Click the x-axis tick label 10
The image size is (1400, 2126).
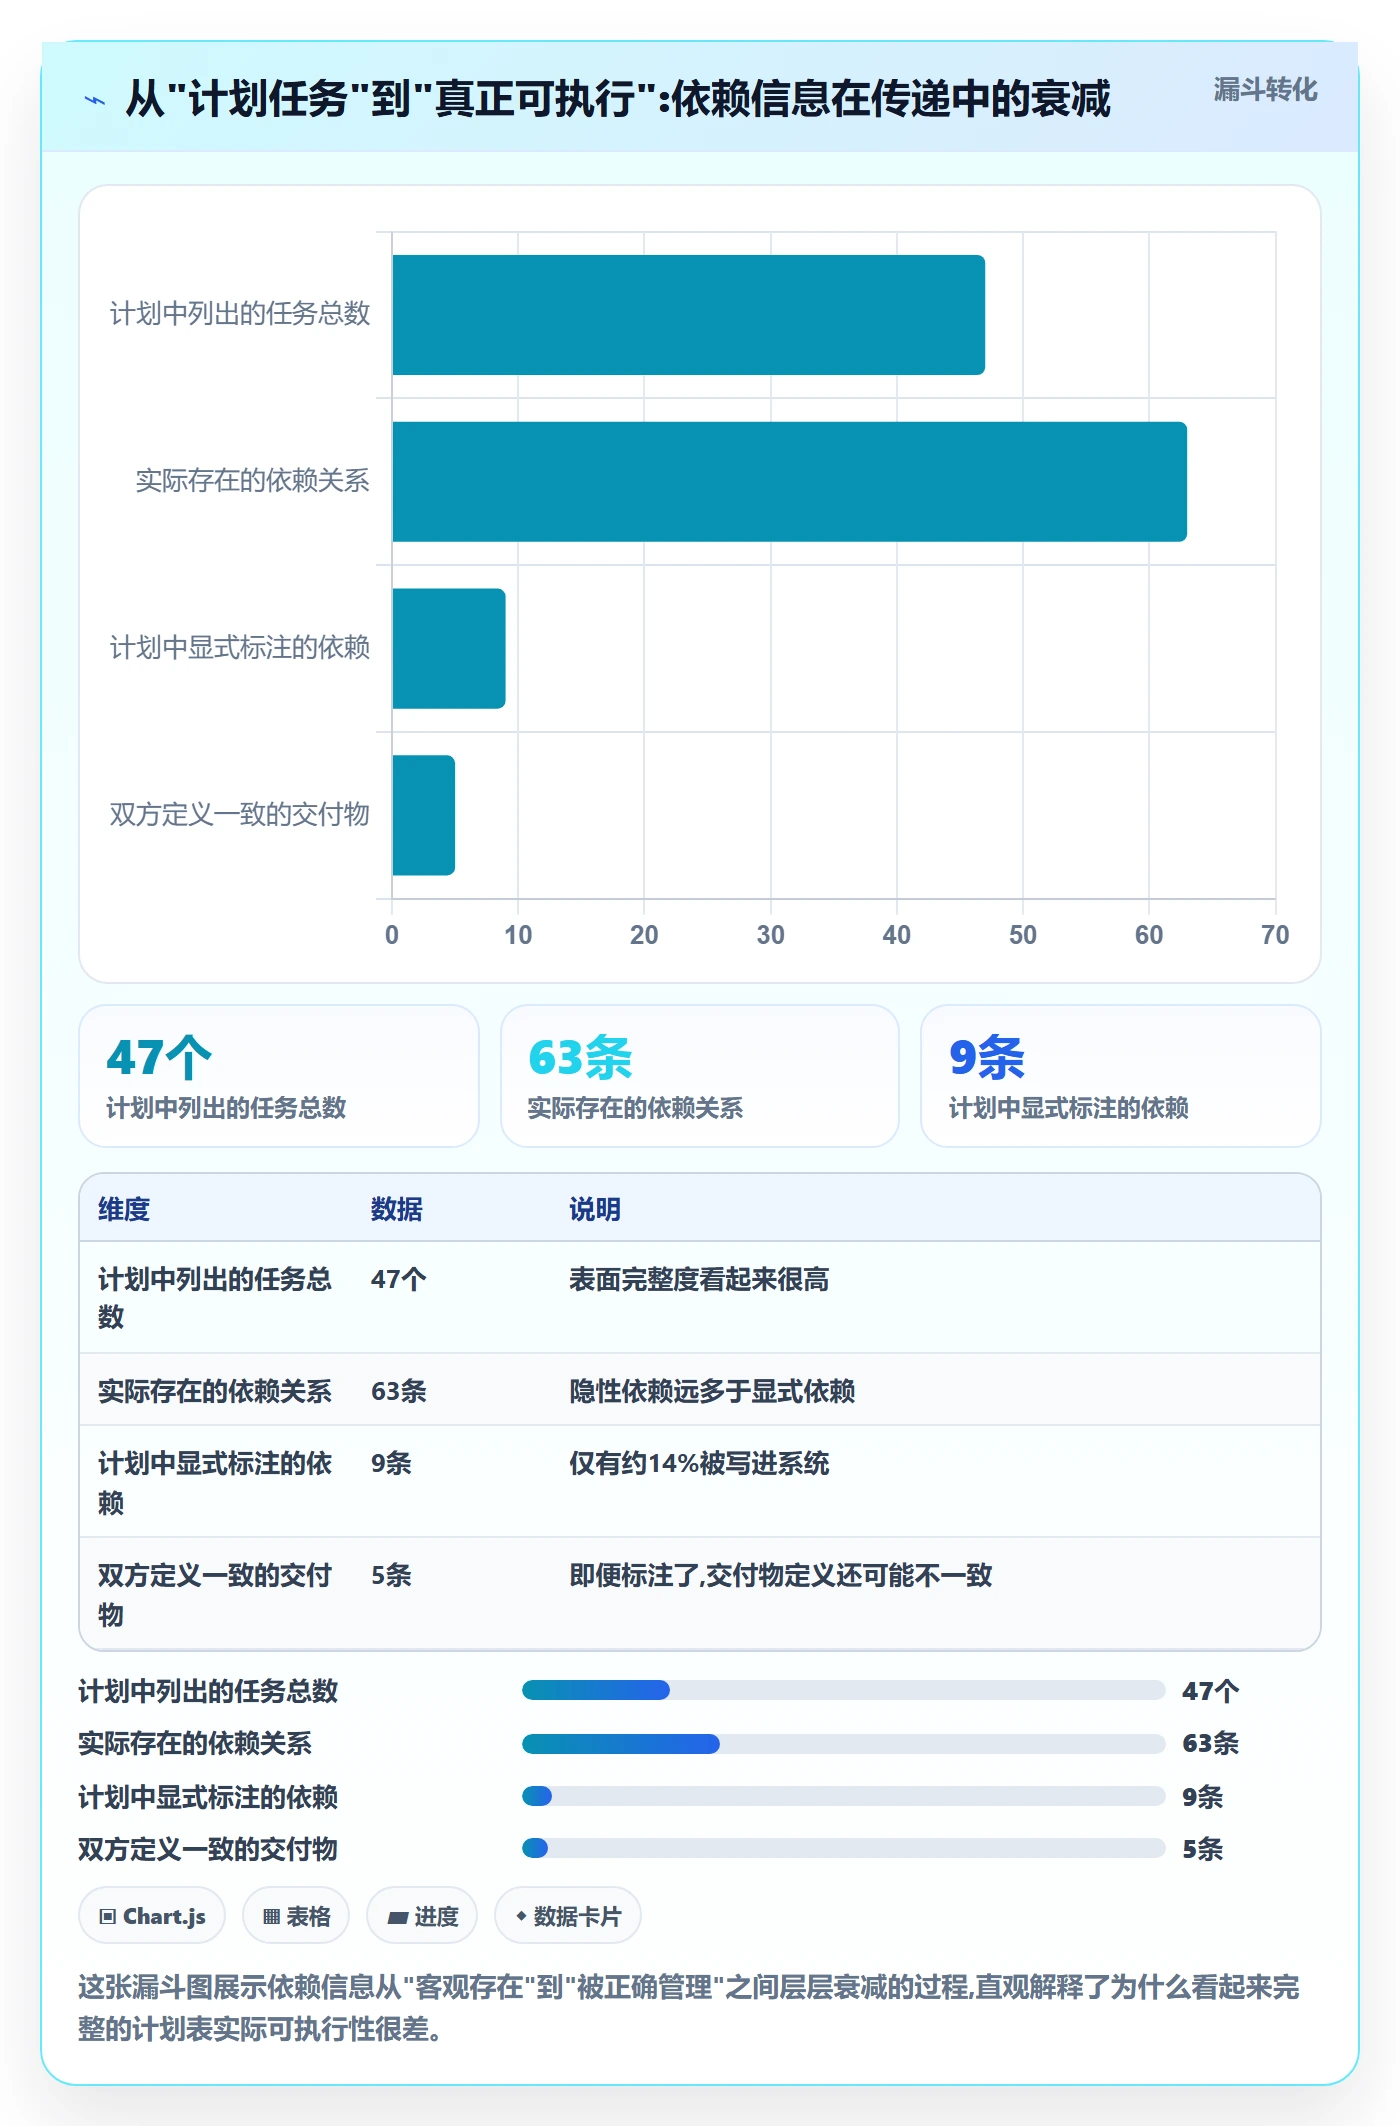click(518, 935)
